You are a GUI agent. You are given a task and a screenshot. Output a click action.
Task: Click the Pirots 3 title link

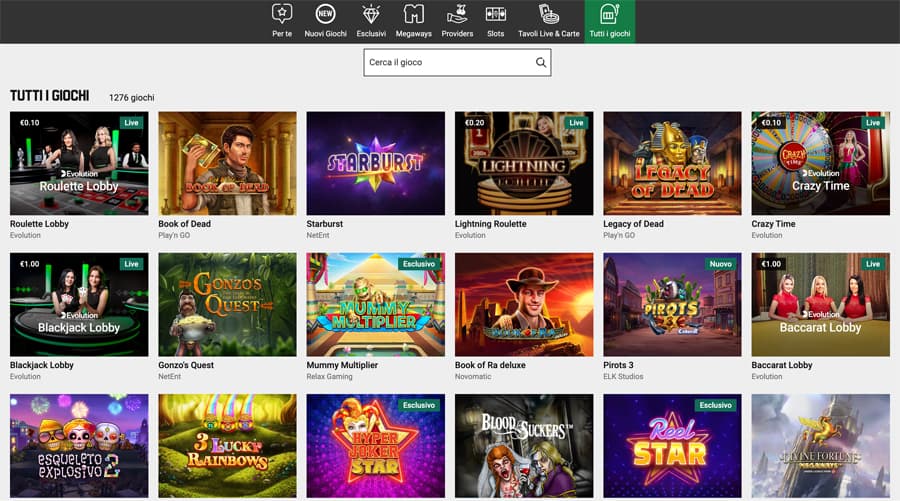(618, 365)
